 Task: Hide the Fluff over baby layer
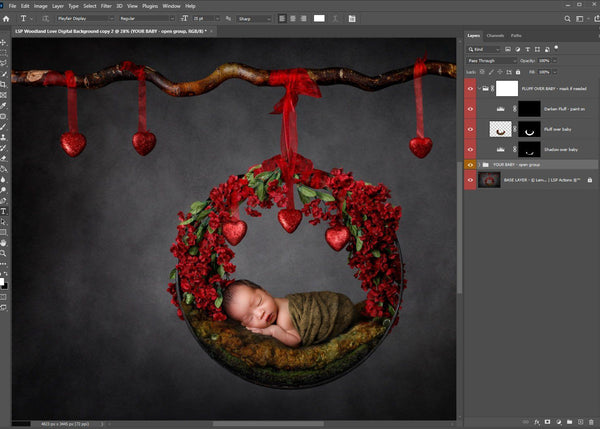point(471,129)
